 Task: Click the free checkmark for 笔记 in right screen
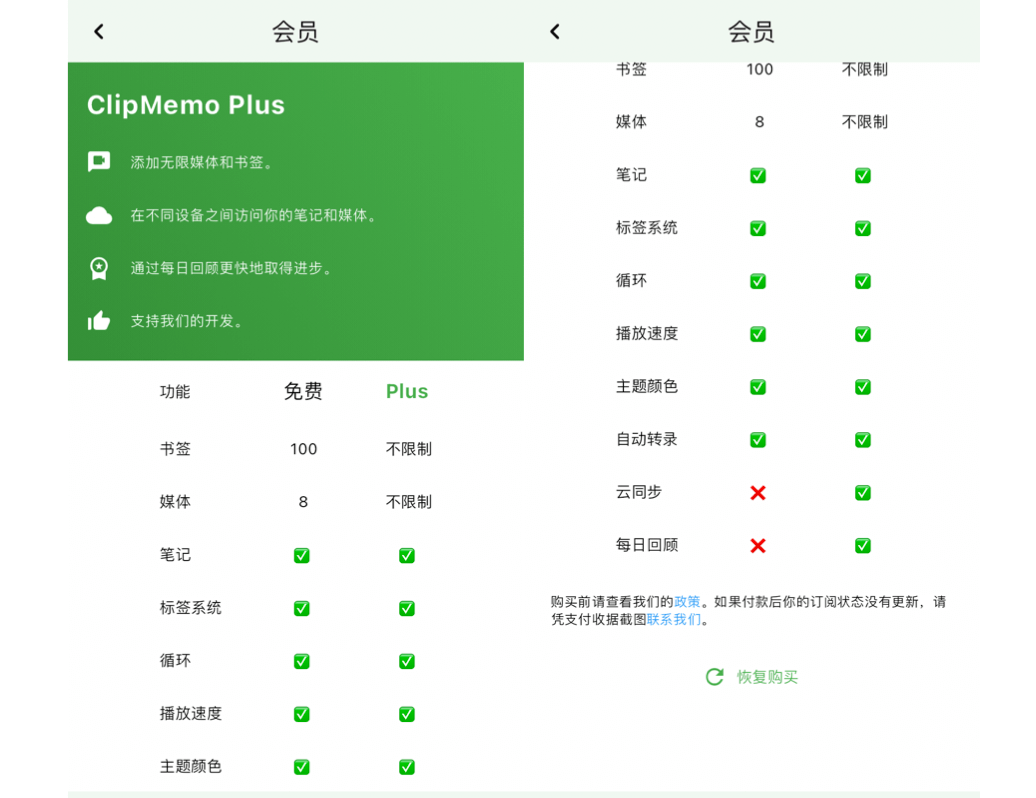point(758,176)
